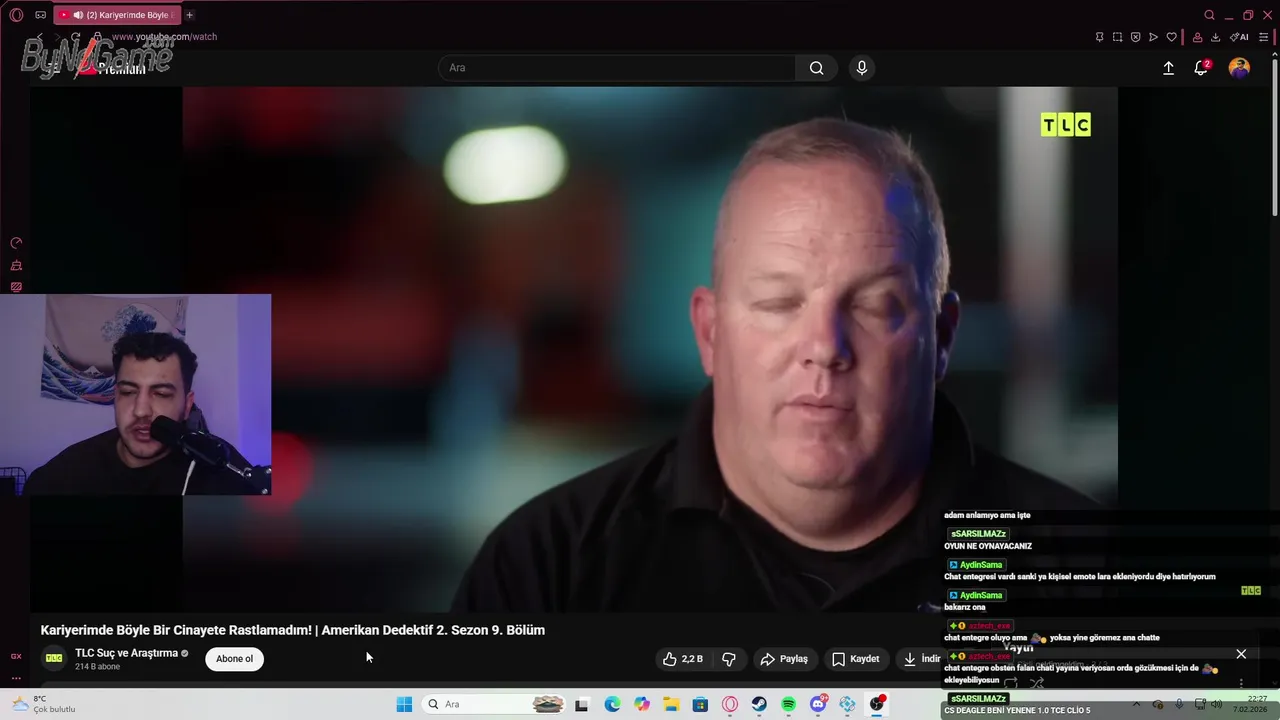The width and height of the screenshot is (1280, 720).
Task: Open Microsoft Edge from taskbar
Action: tap(612, 704)
